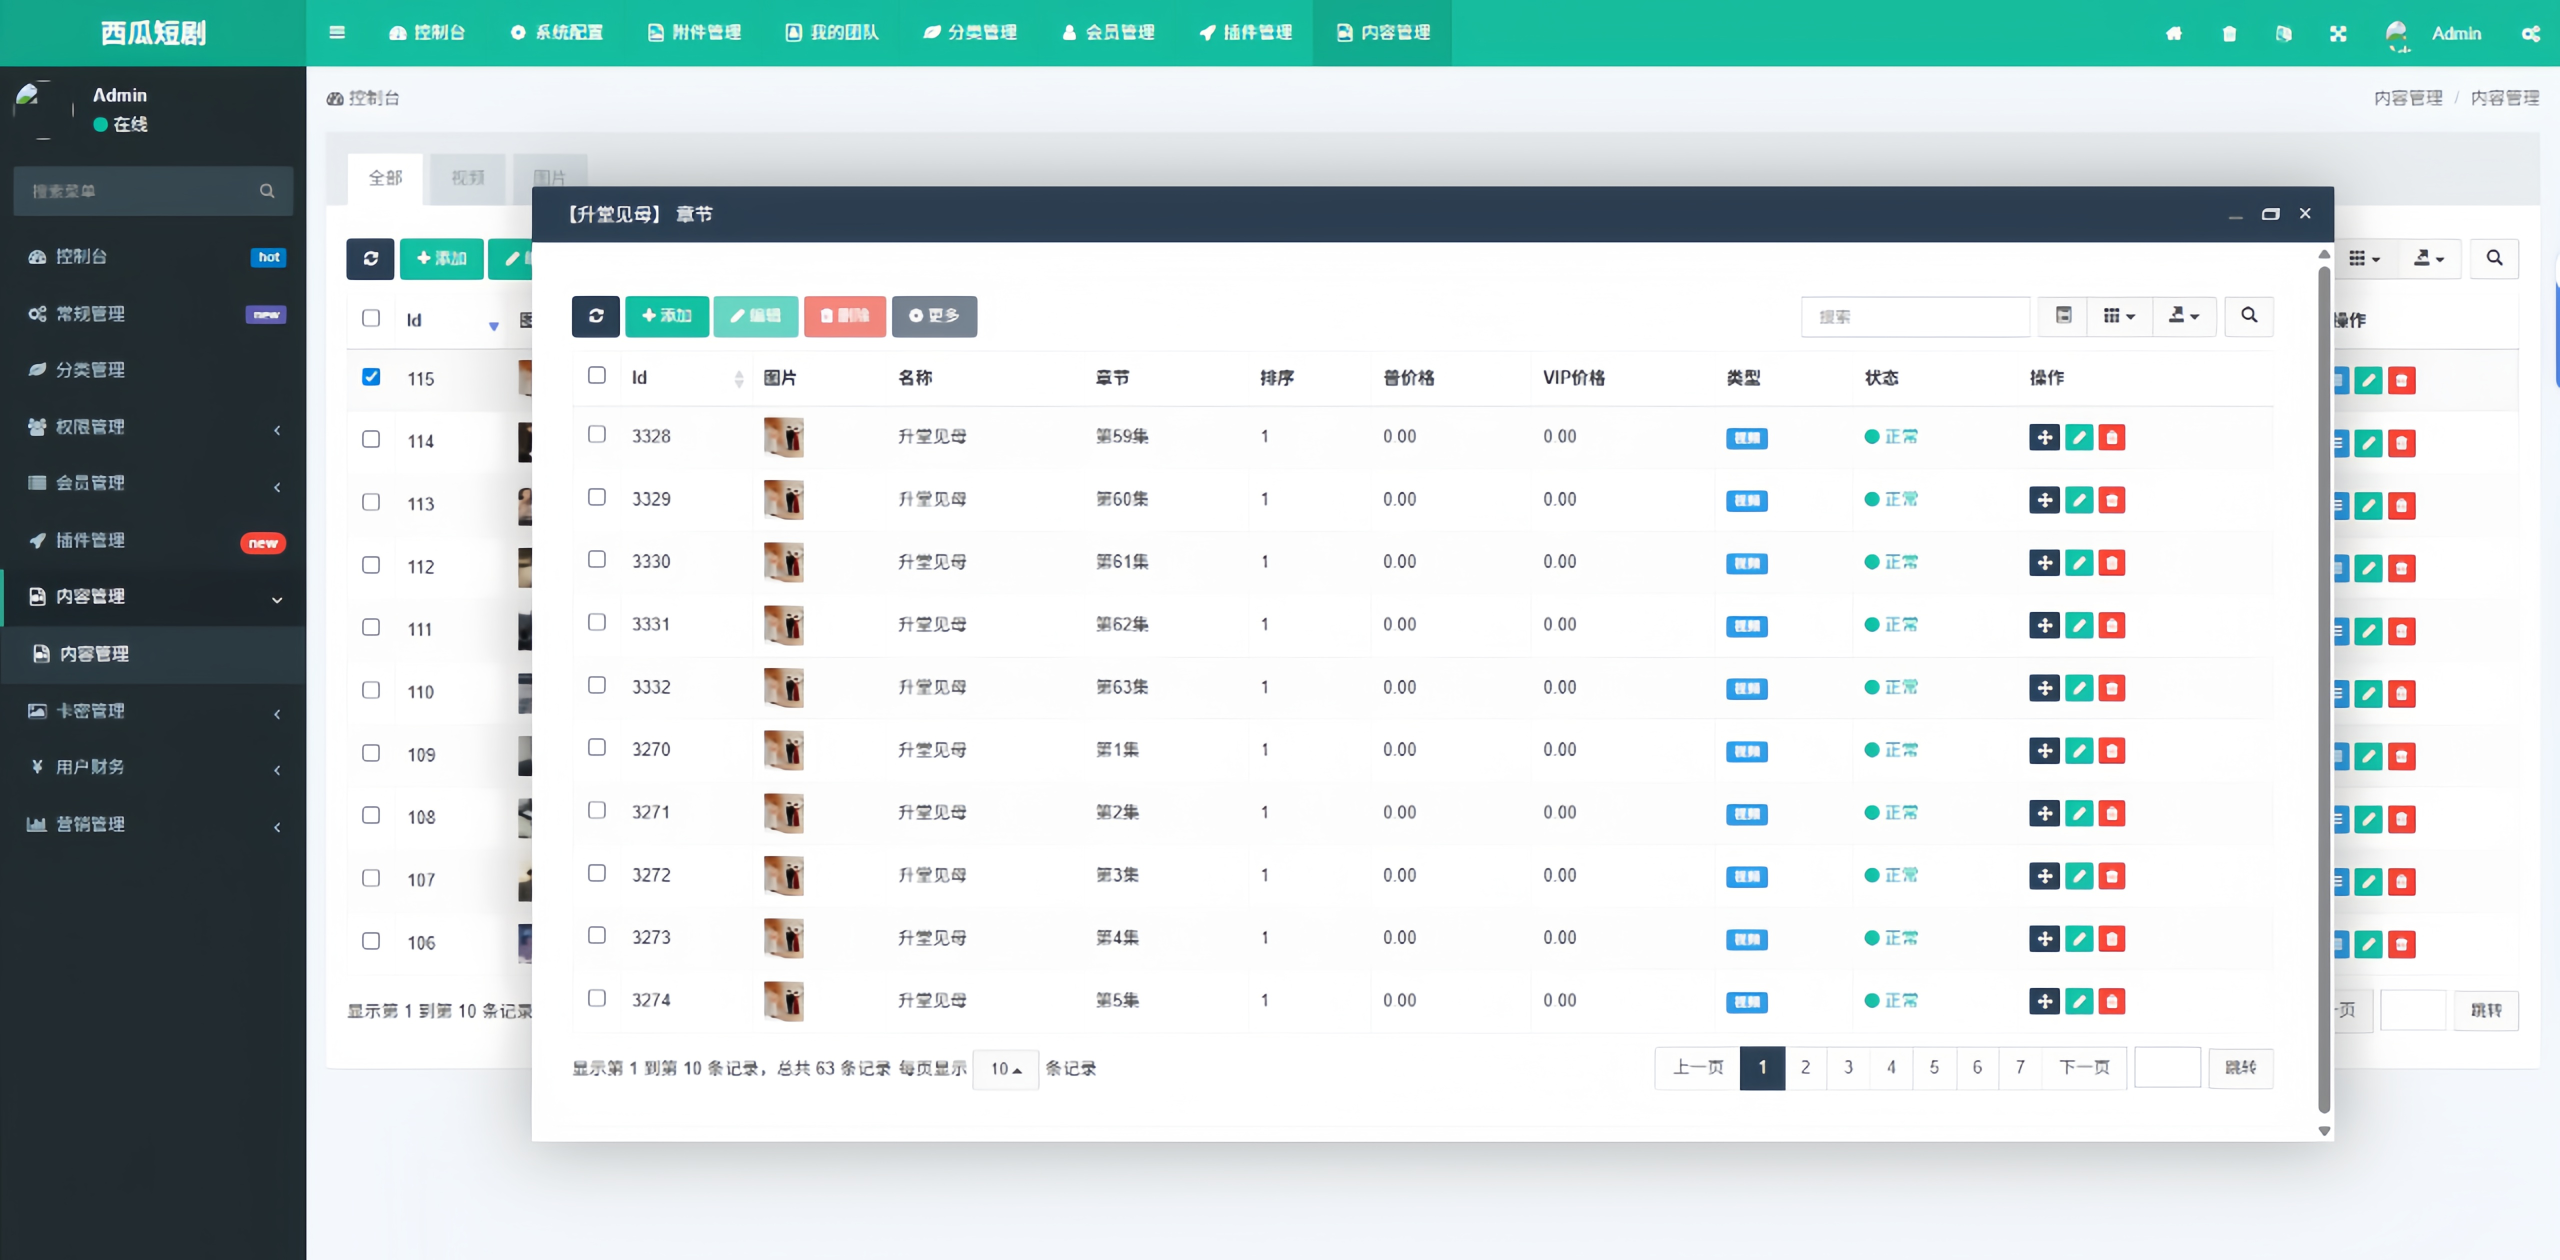Click the red delete icon for row 3328

(2111, 437)
